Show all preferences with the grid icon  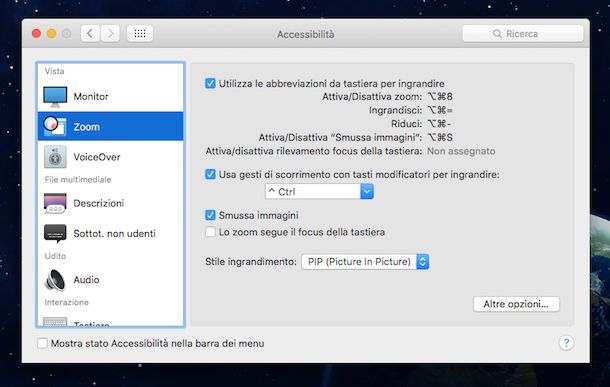tap(140, 33)
